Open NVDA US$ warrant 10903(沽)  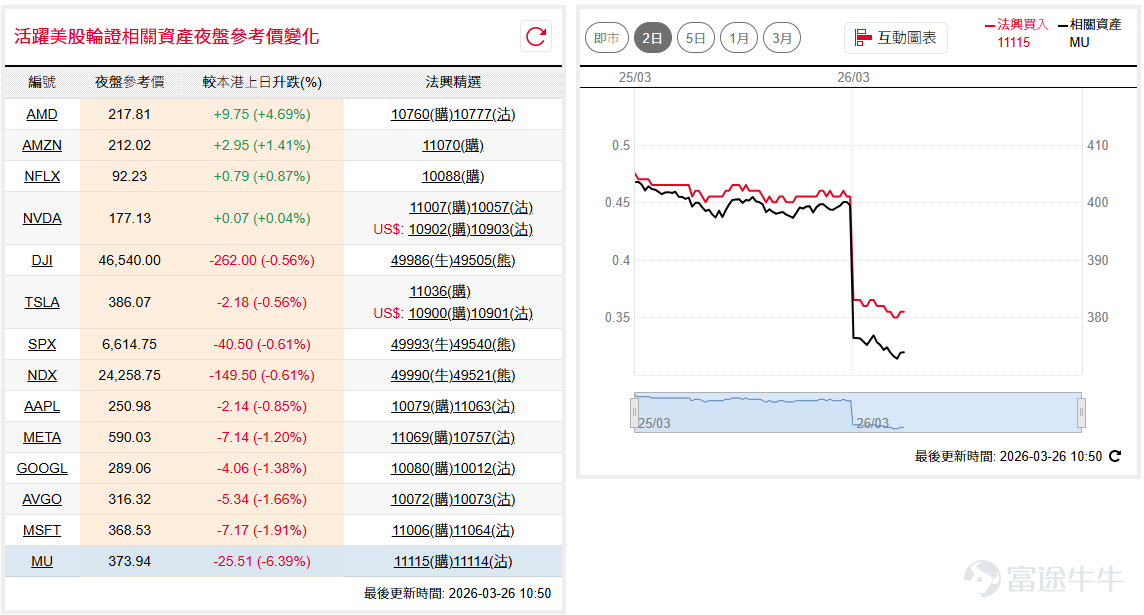pos(502,229)
